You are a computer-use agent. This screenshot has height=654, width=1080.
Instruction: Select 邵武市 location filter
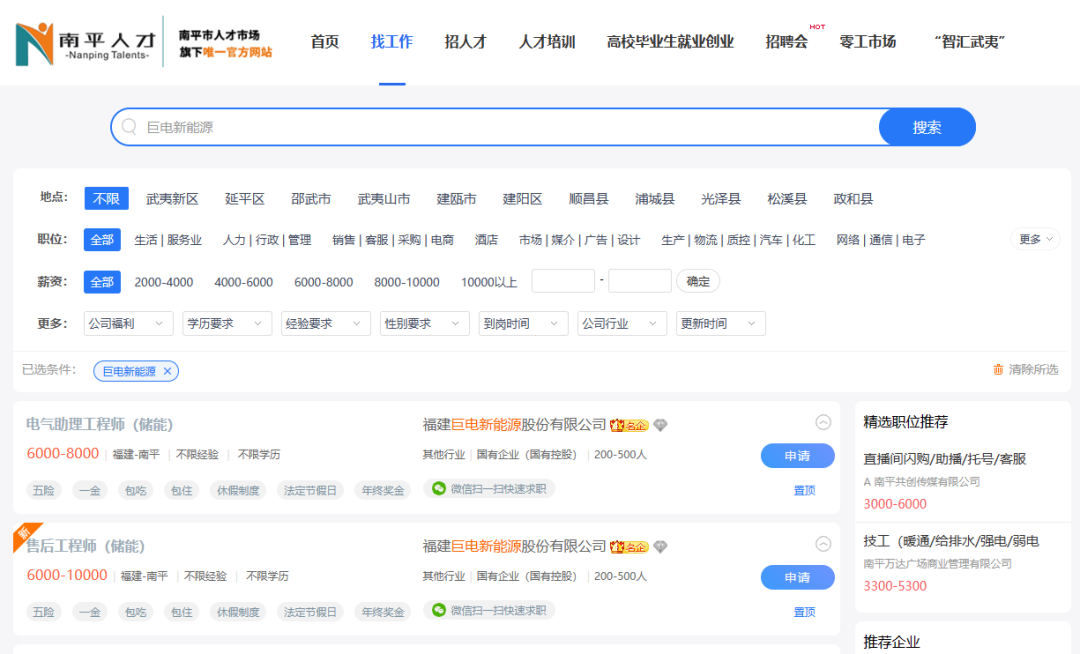(x=311, y=199)
